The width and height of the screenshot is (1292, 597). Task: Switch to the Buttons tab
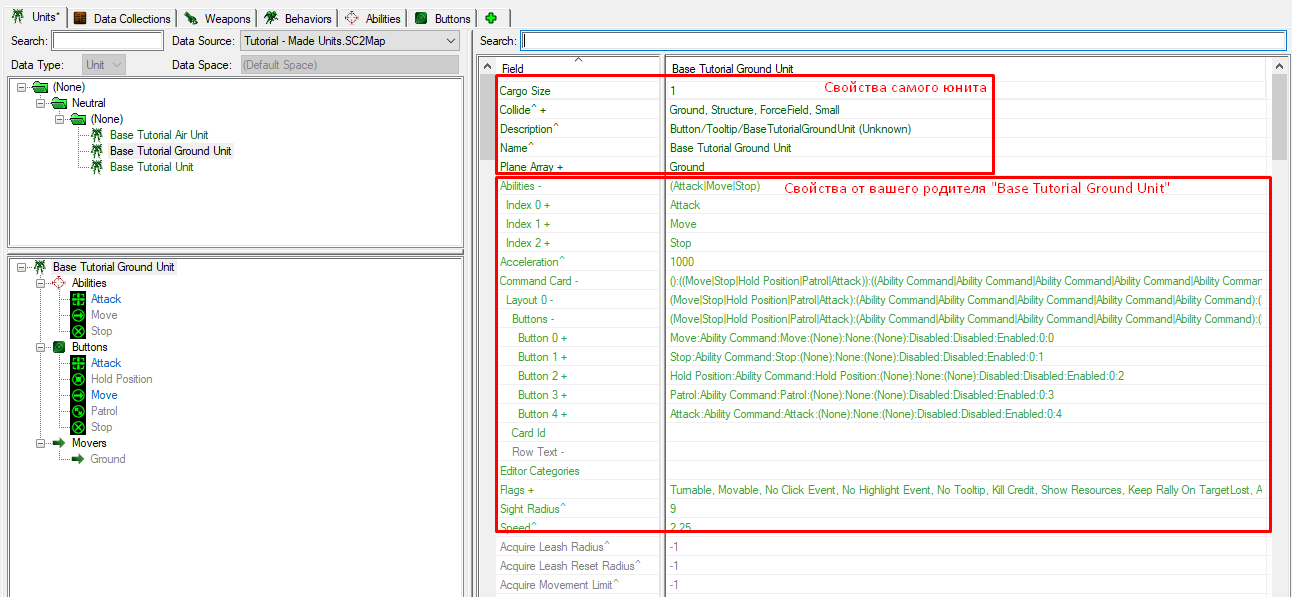click(x=442, y=18)
